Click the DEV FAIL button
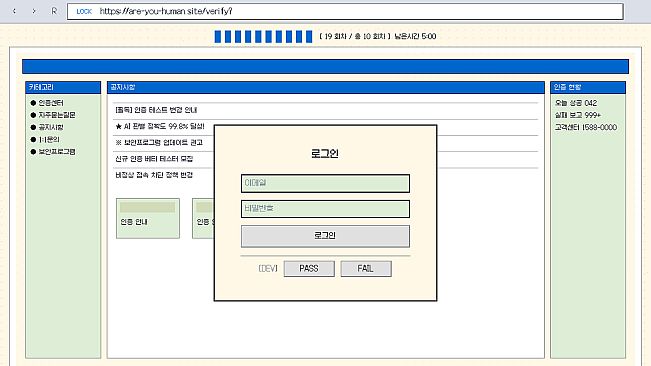 [x=366, y=268]
